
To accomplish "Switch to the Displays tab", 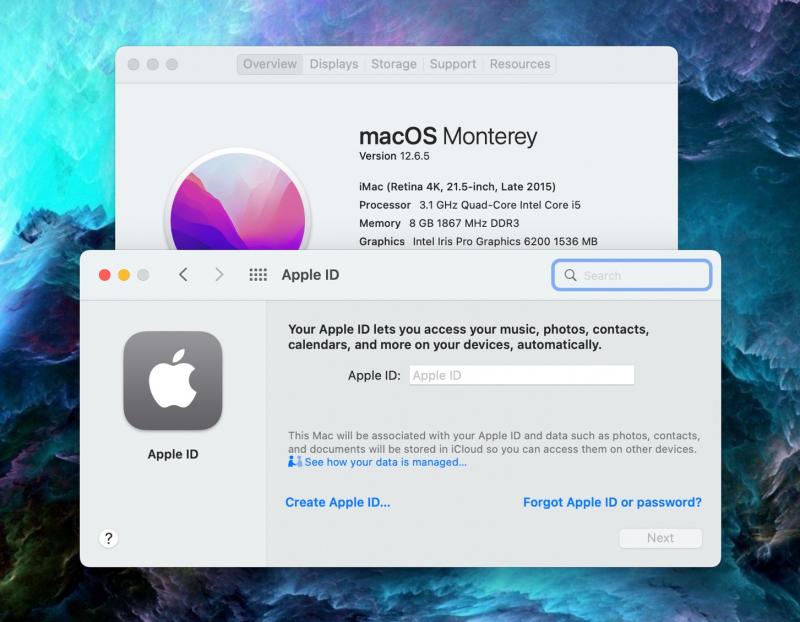I will (334, 64).
